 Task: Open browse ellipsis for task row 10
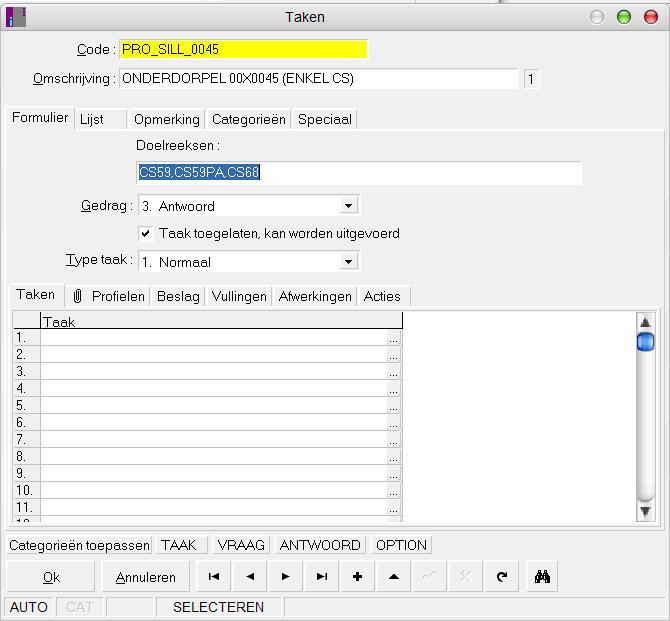click(394, 491)
